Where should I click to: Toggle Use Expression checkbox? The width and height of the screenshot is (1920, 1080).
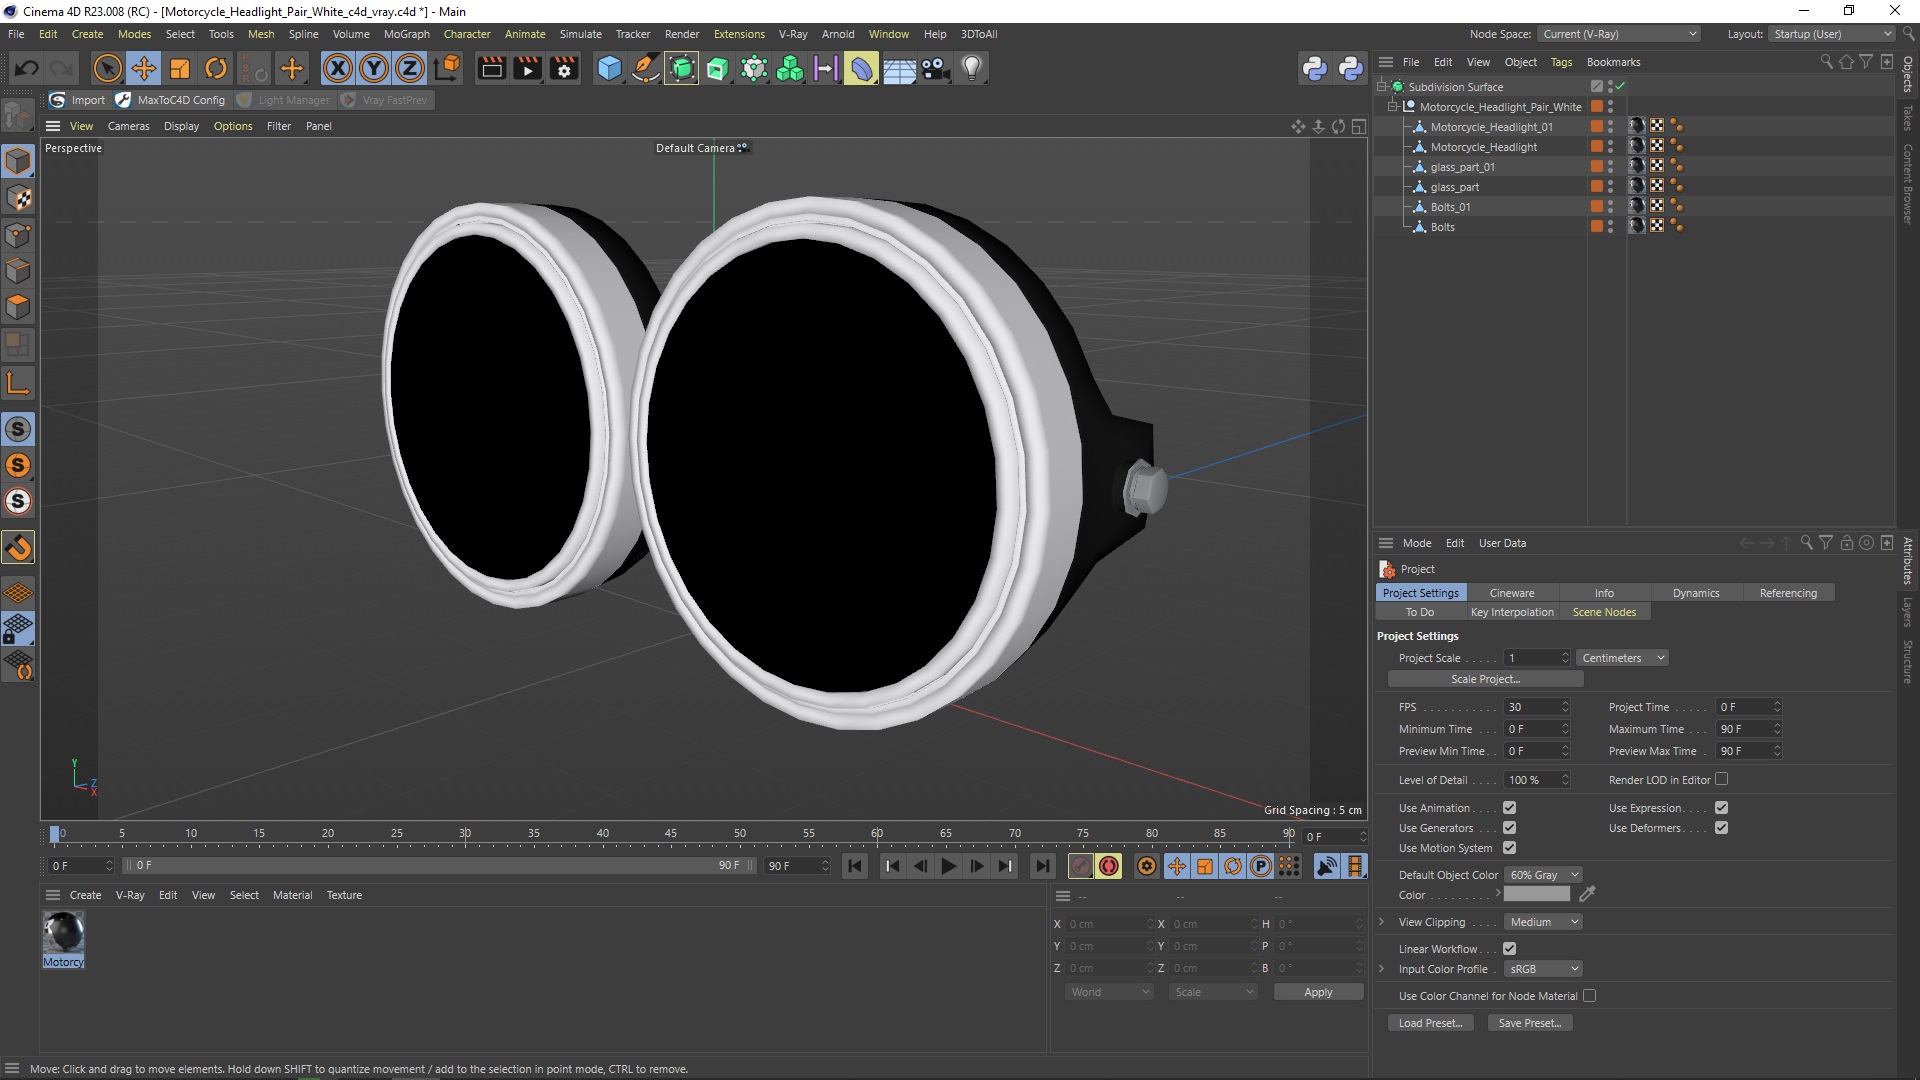click(1721, 808)
